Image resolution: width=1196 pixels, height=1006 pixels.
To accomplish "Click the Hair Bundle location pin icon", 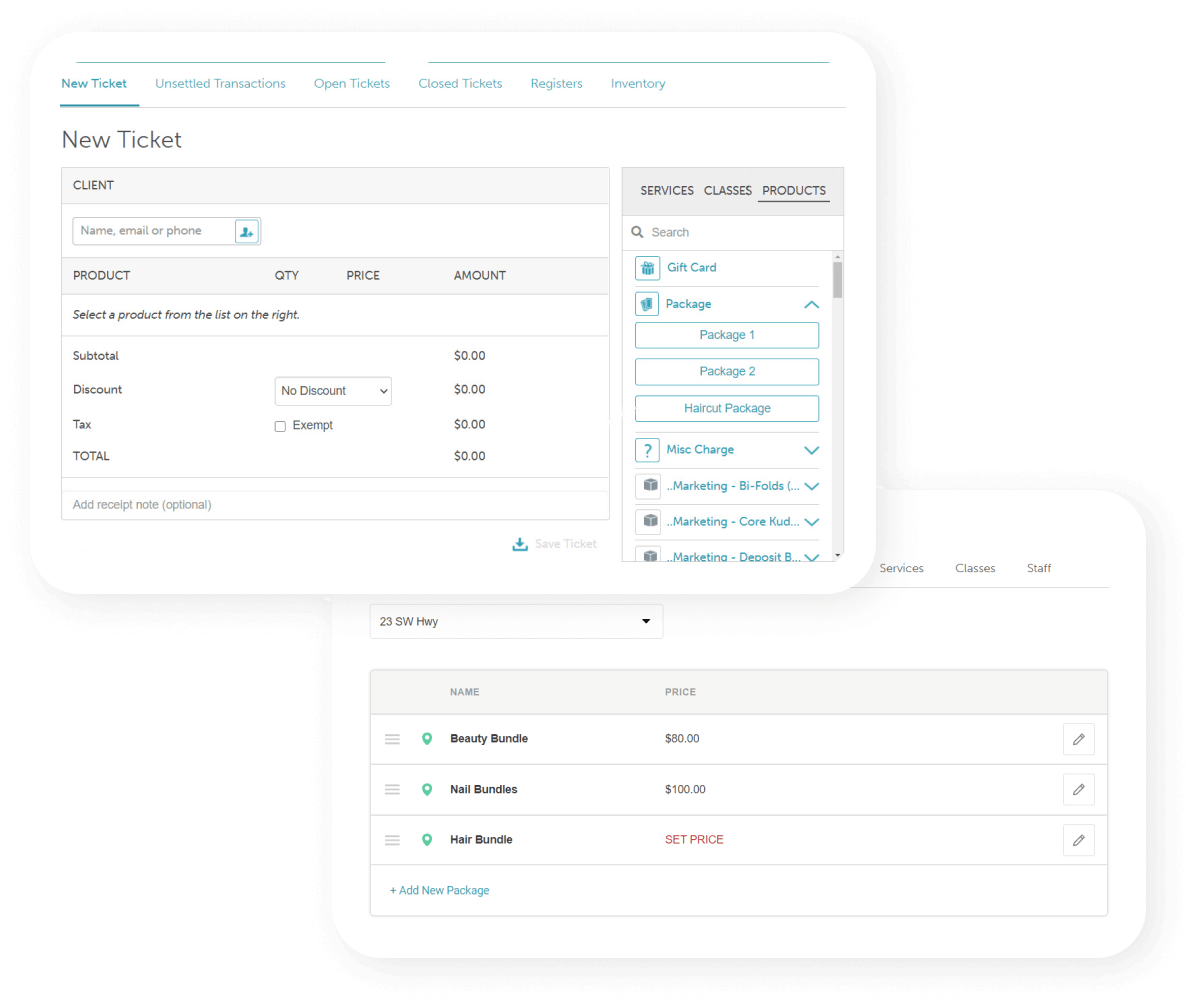I will pos(427,840).
